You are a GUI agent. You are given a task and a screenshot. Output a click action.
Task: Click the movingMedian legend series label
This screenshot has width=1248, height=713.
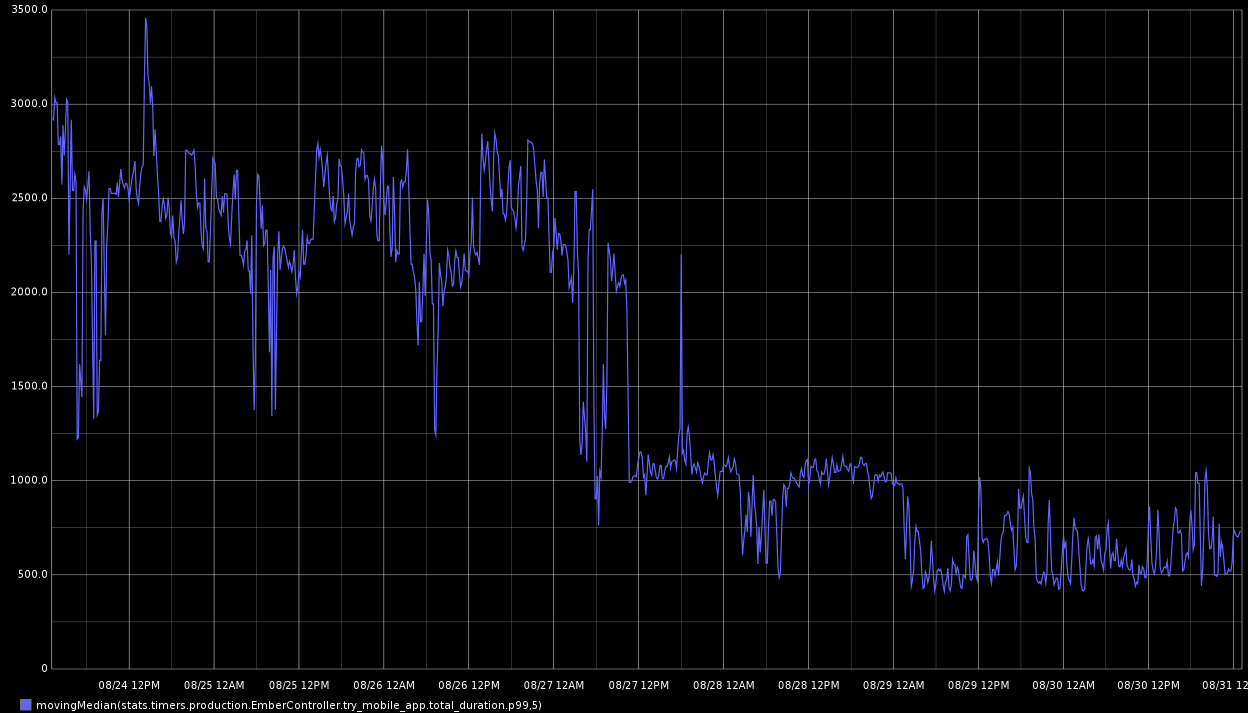(288, 705)
